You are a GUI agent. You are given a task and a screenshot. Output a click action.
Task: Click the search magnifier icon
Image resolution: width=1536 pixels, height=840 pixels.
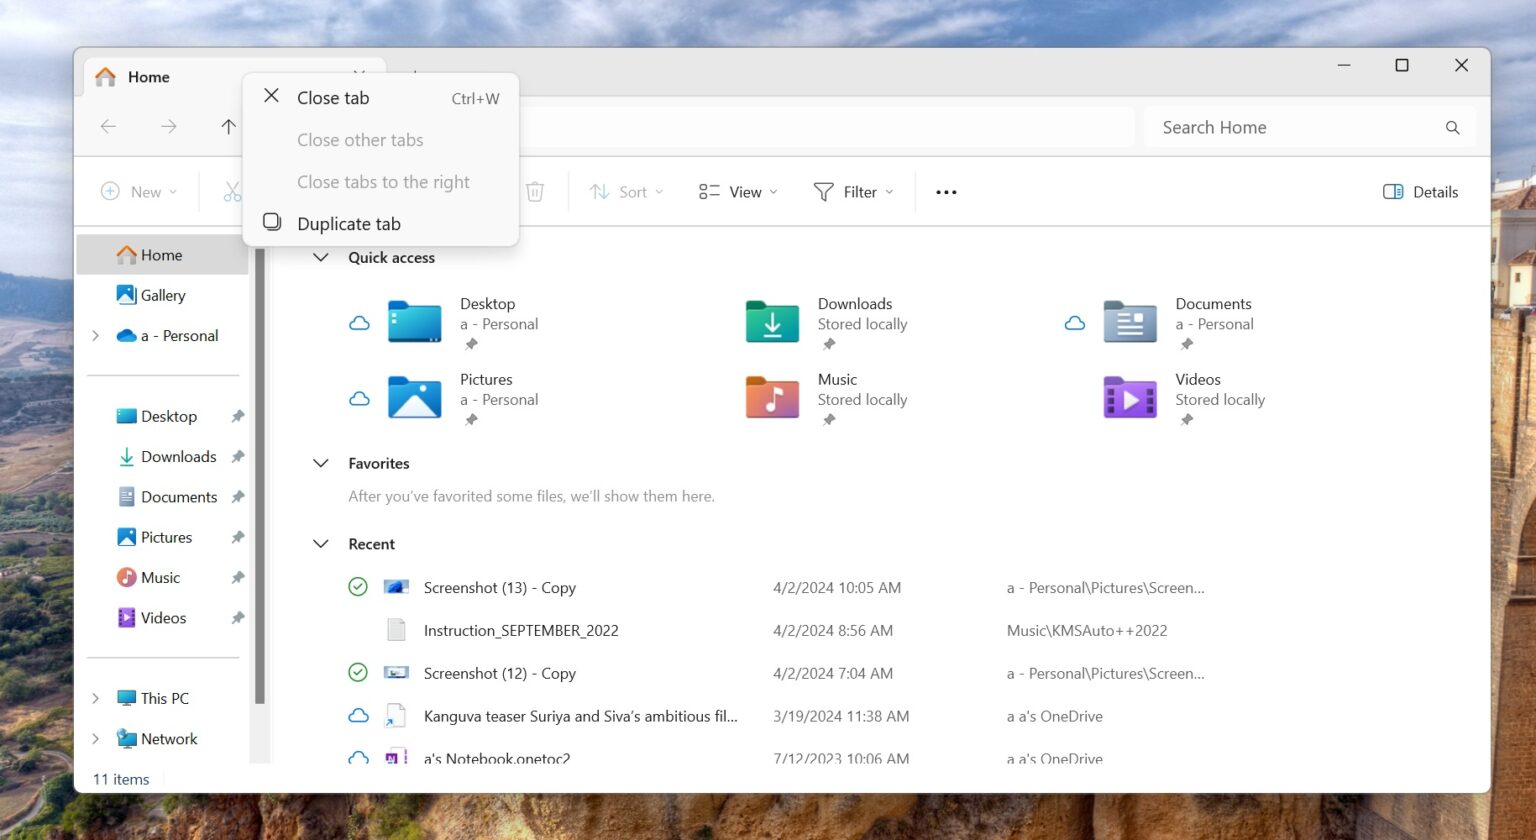[x=1452, y=127]
